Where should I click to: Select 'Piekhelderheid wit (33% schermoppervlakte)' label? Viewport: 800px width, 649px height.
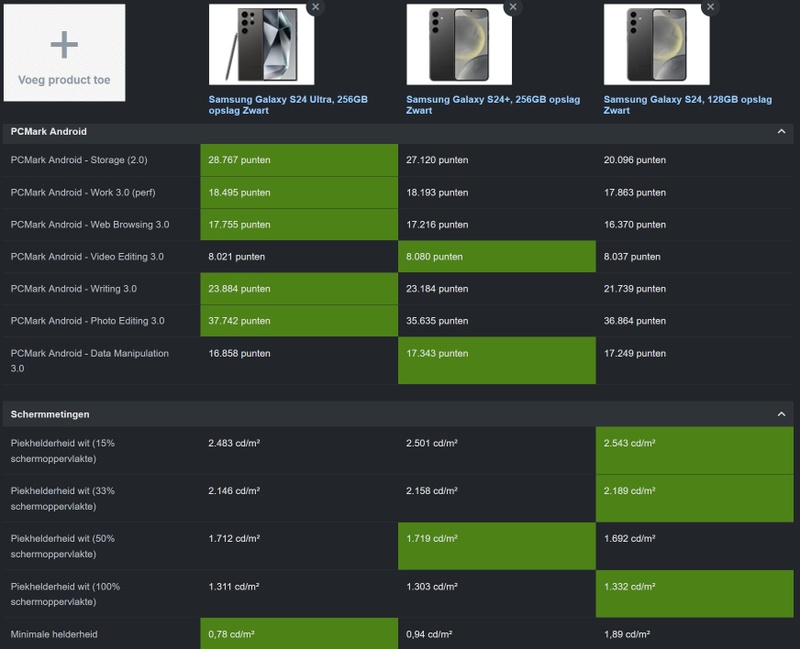63,498
